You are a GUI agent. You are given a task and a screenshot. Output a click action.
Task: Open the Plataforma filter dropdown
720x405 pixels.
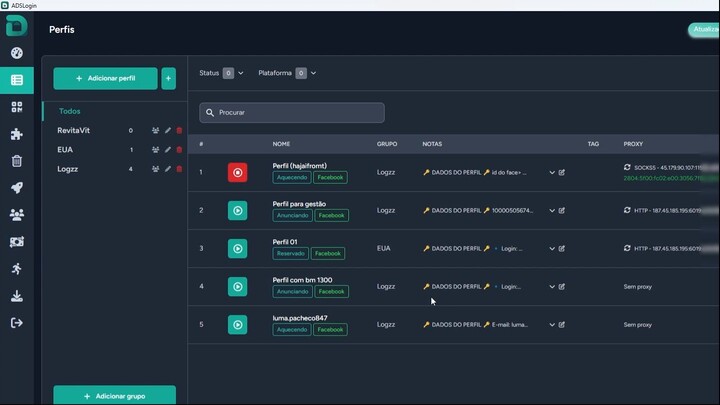coord(287,73)
